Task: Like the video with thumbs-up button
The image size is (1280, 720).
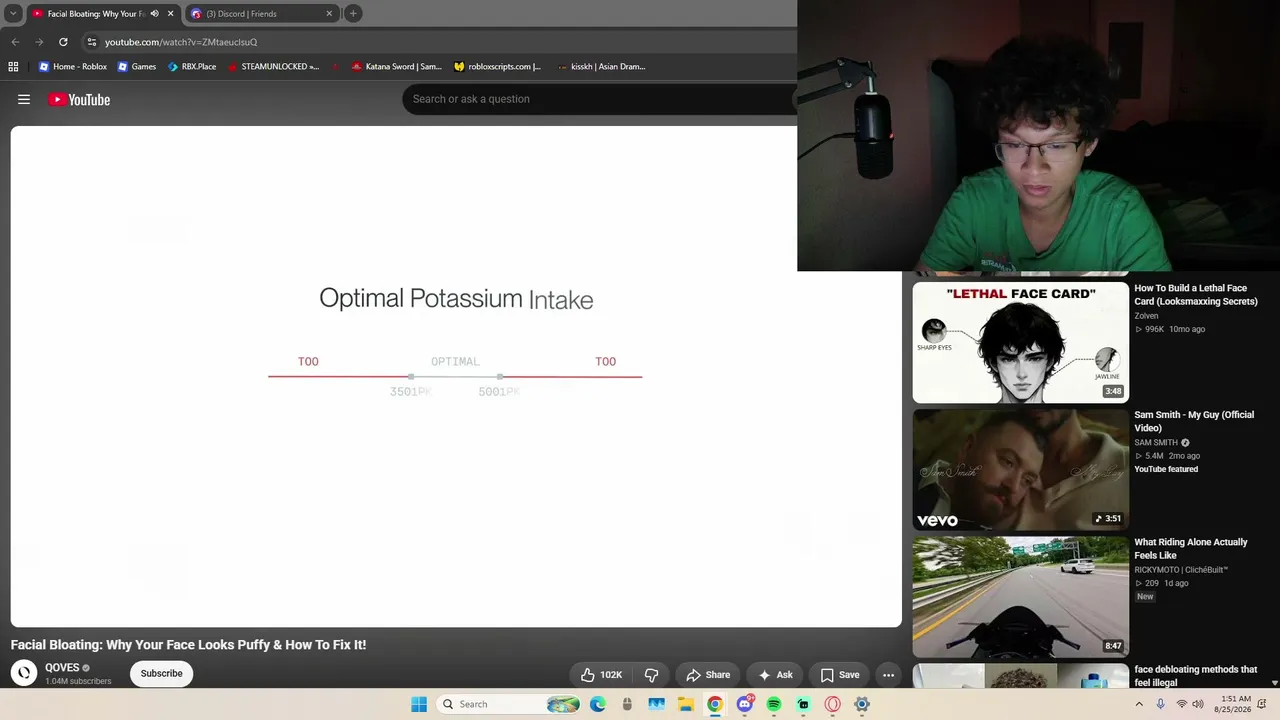Action: coord(602,675)
